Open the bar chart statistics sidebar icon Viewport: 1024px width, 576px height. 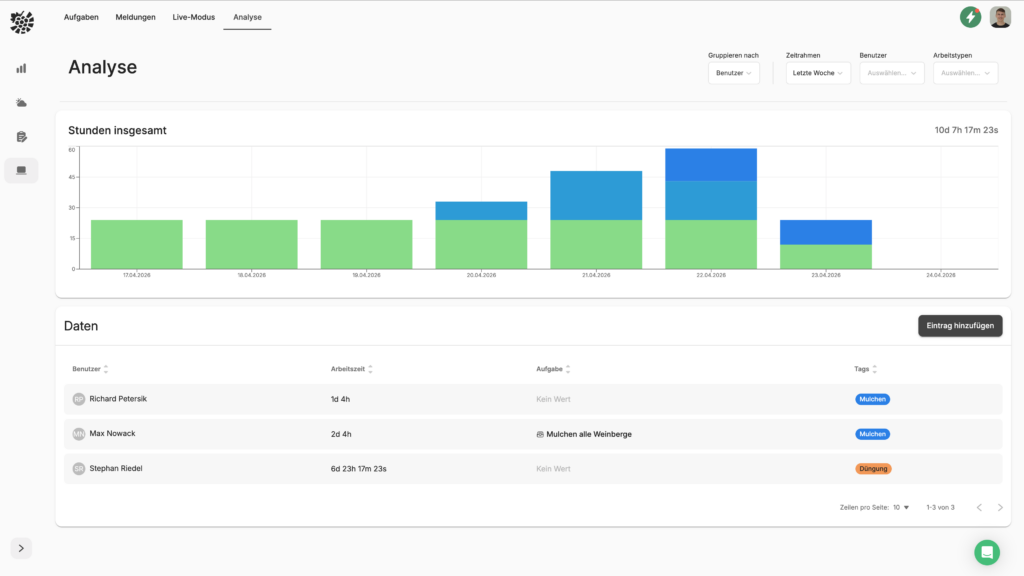[x=21, y=69]
